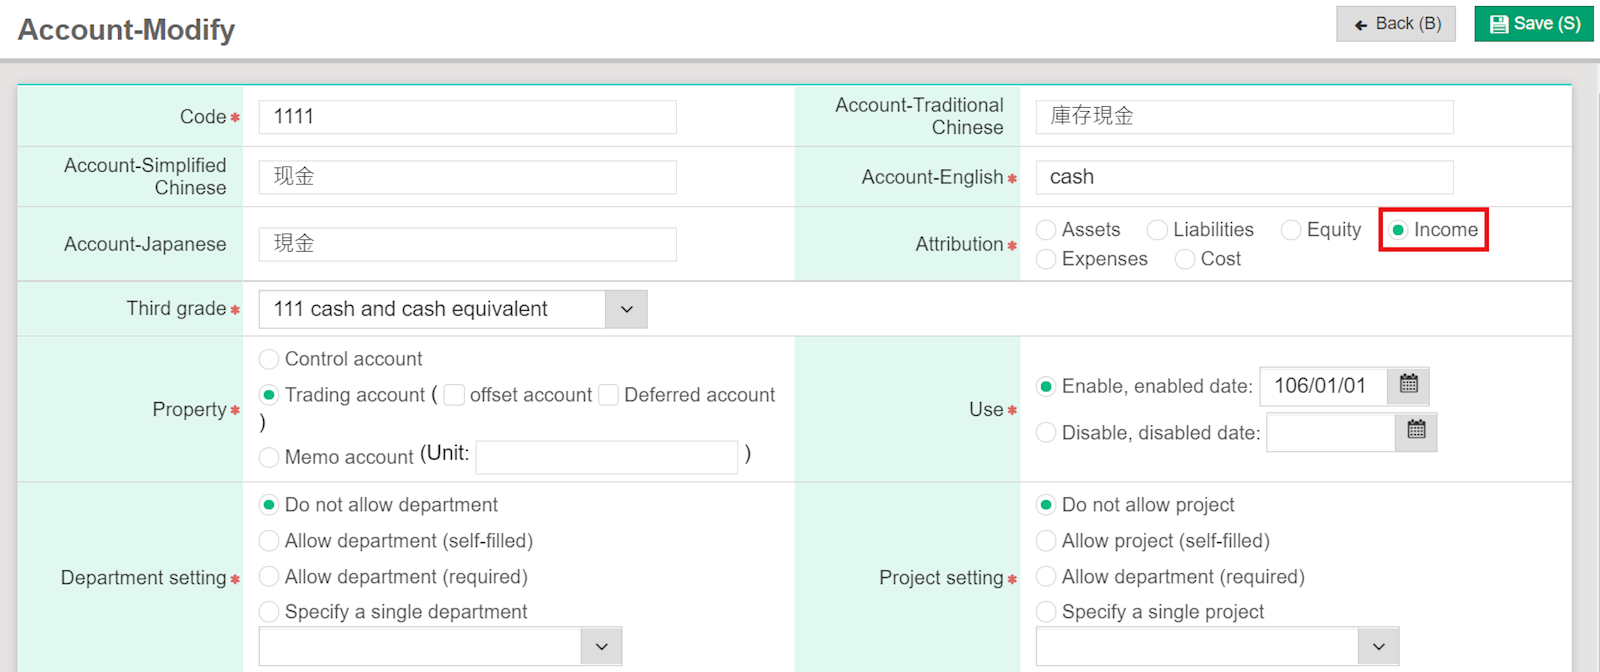Click the Save (S) button
The width and height of the screenshot is (1600, 672).
[x=1534, y=24]
